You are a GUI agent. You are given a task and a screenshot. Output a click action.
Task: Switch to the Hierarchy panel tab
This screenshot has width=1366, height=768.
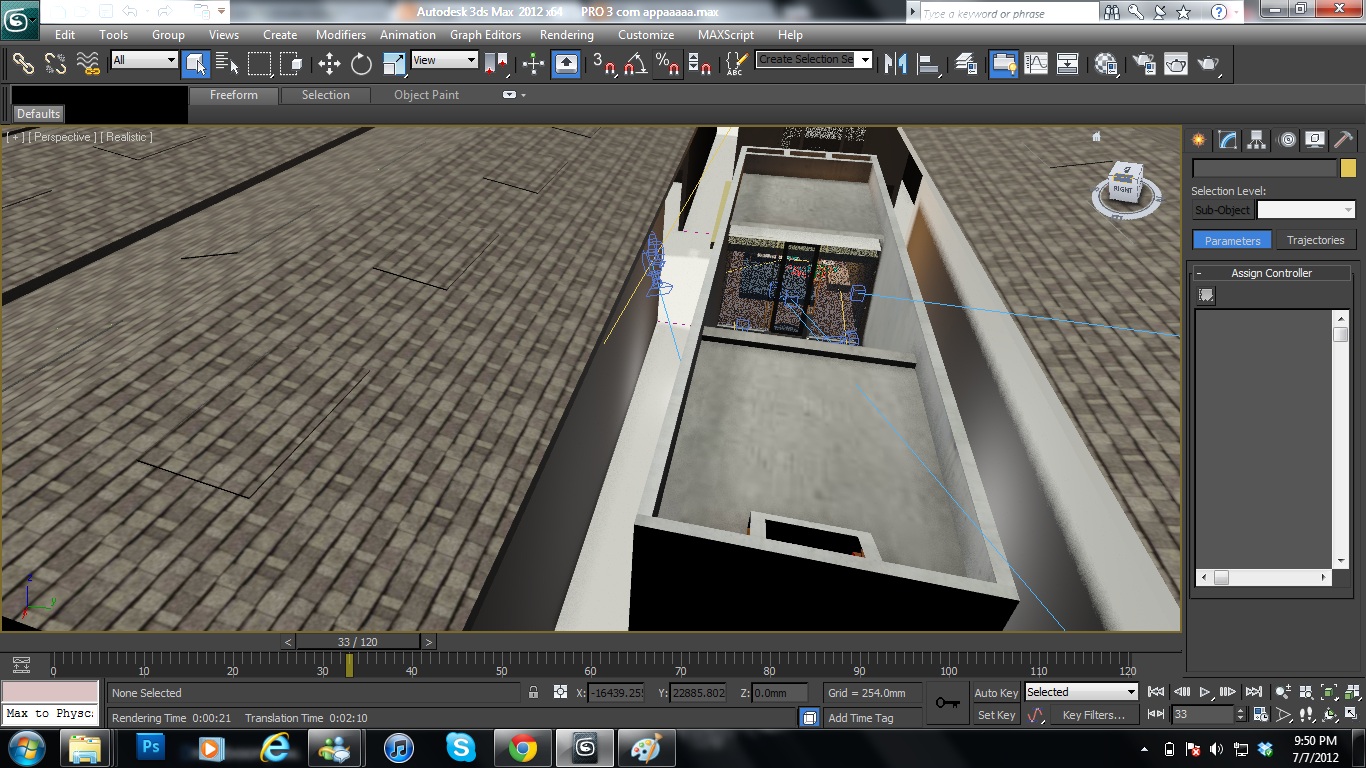click(x=1257, y=140)
